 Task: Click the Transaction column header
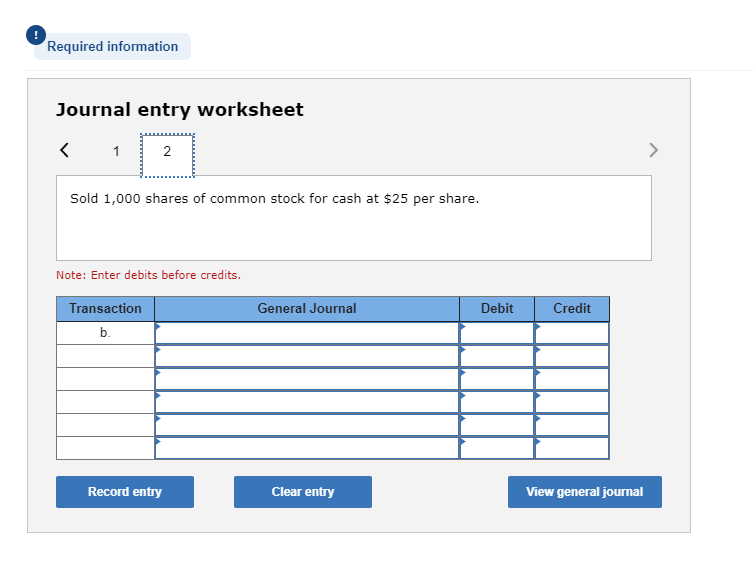pyautogui.click(x=105, y=309)
